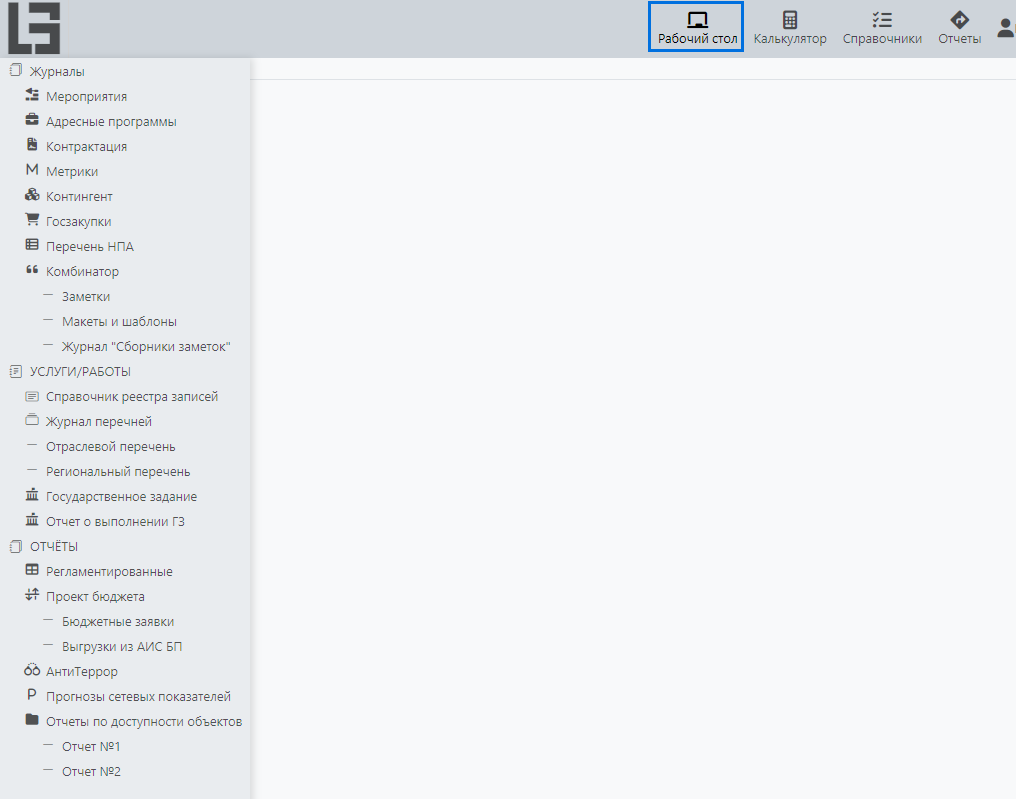Click the shopping cart Госзакупки icon
The height and width of the screenshot is (799, 1016).
32,221
